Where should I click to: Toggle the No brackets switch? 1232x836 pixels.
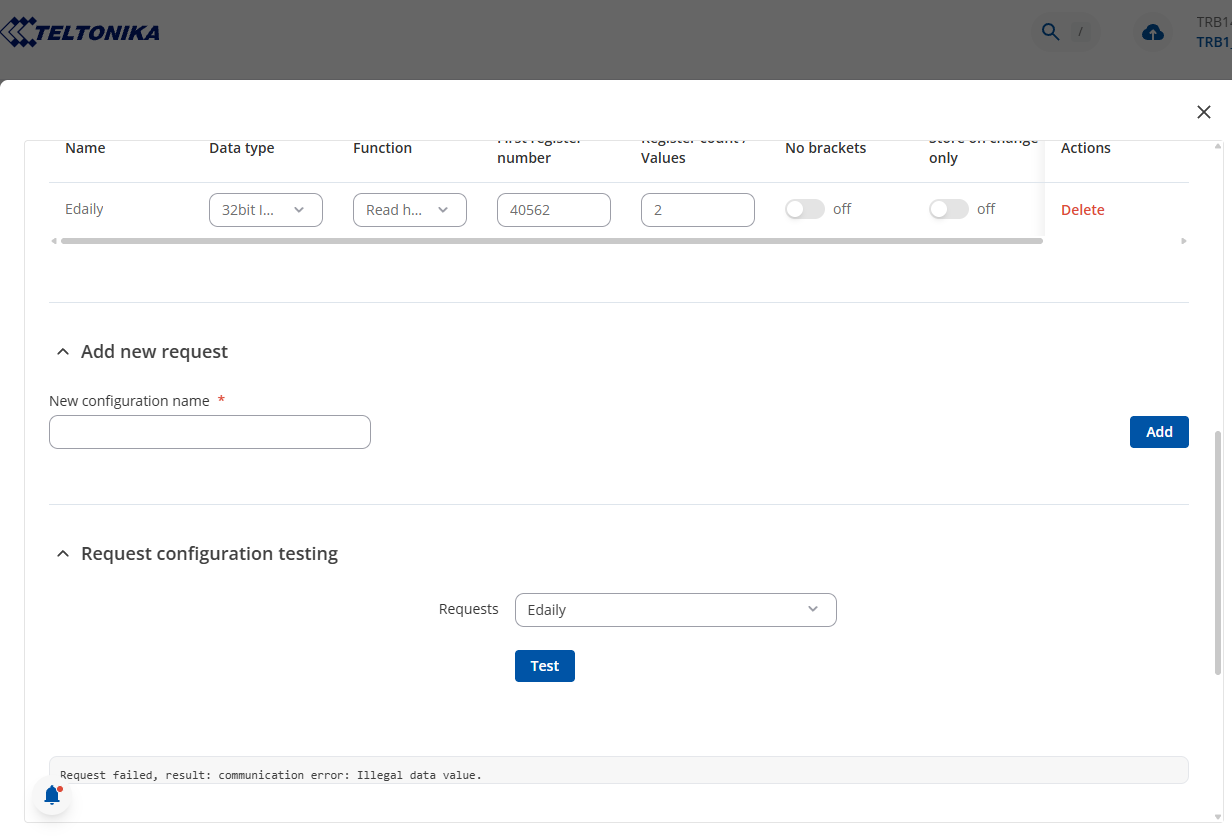coord(804,209)
